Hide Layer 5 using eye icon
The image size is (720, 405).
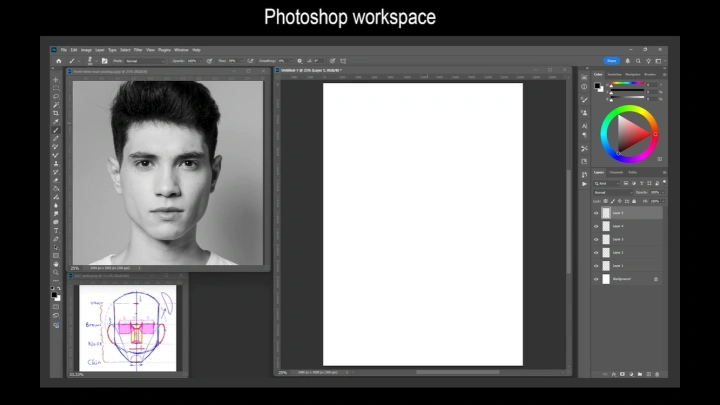[x=596, y=213]
